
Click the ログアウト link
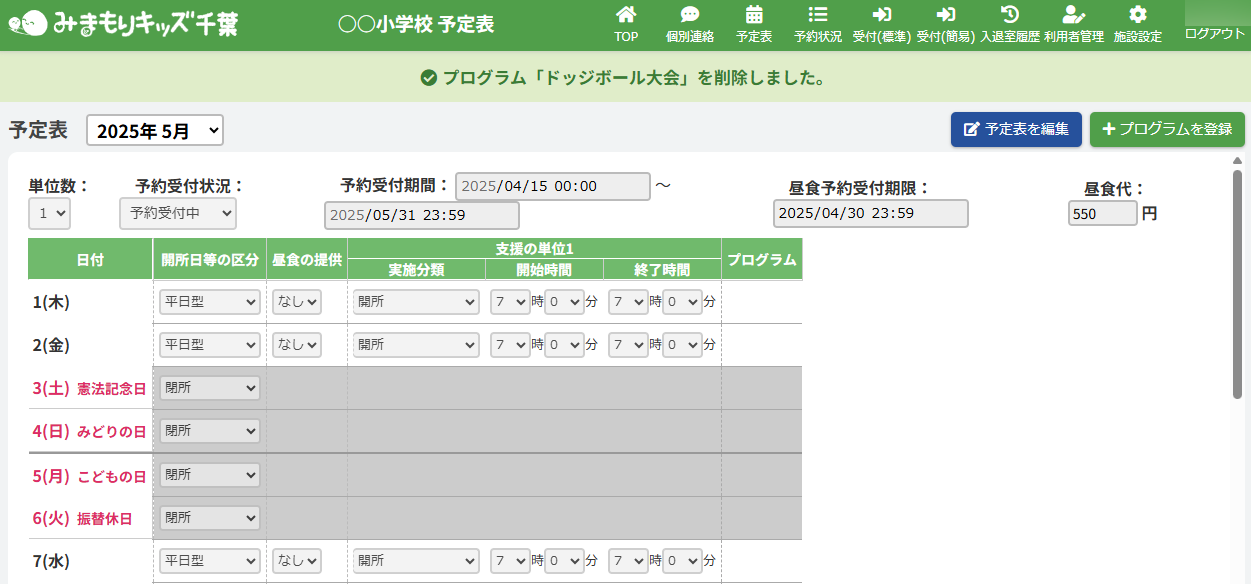[x=1214, y=33]
